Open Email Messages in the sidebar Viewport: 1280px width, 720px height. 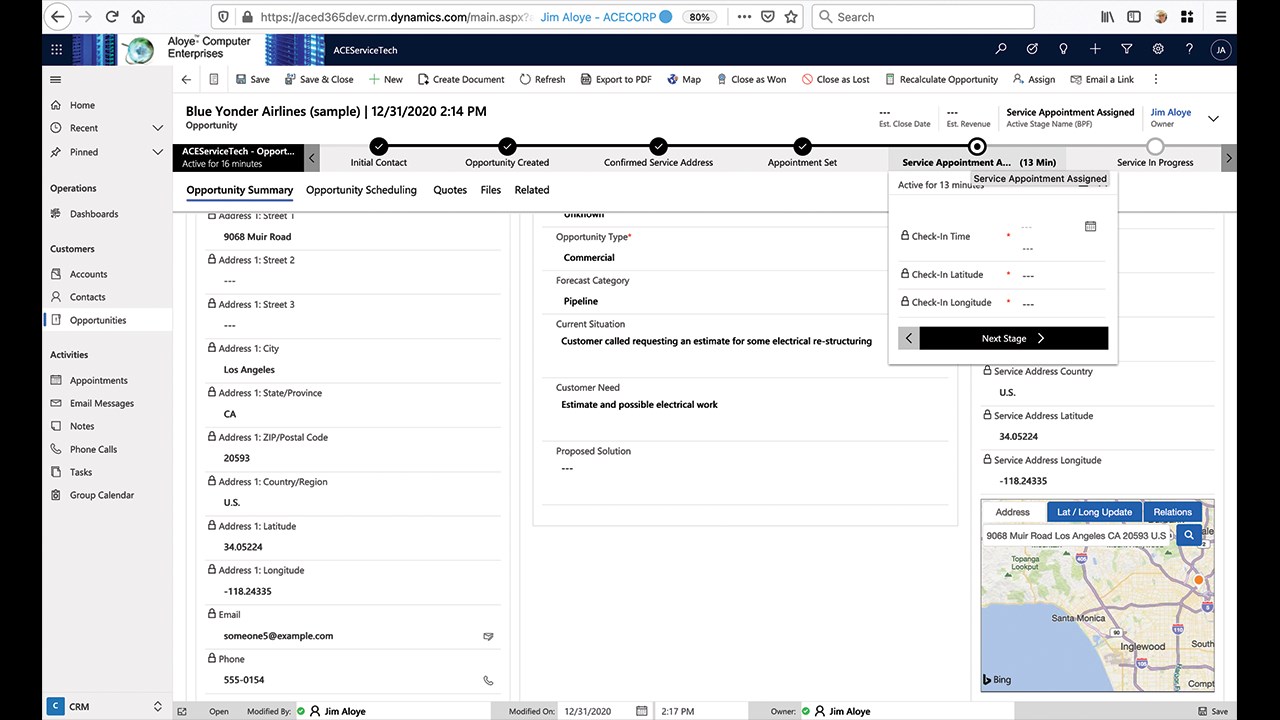101,403
